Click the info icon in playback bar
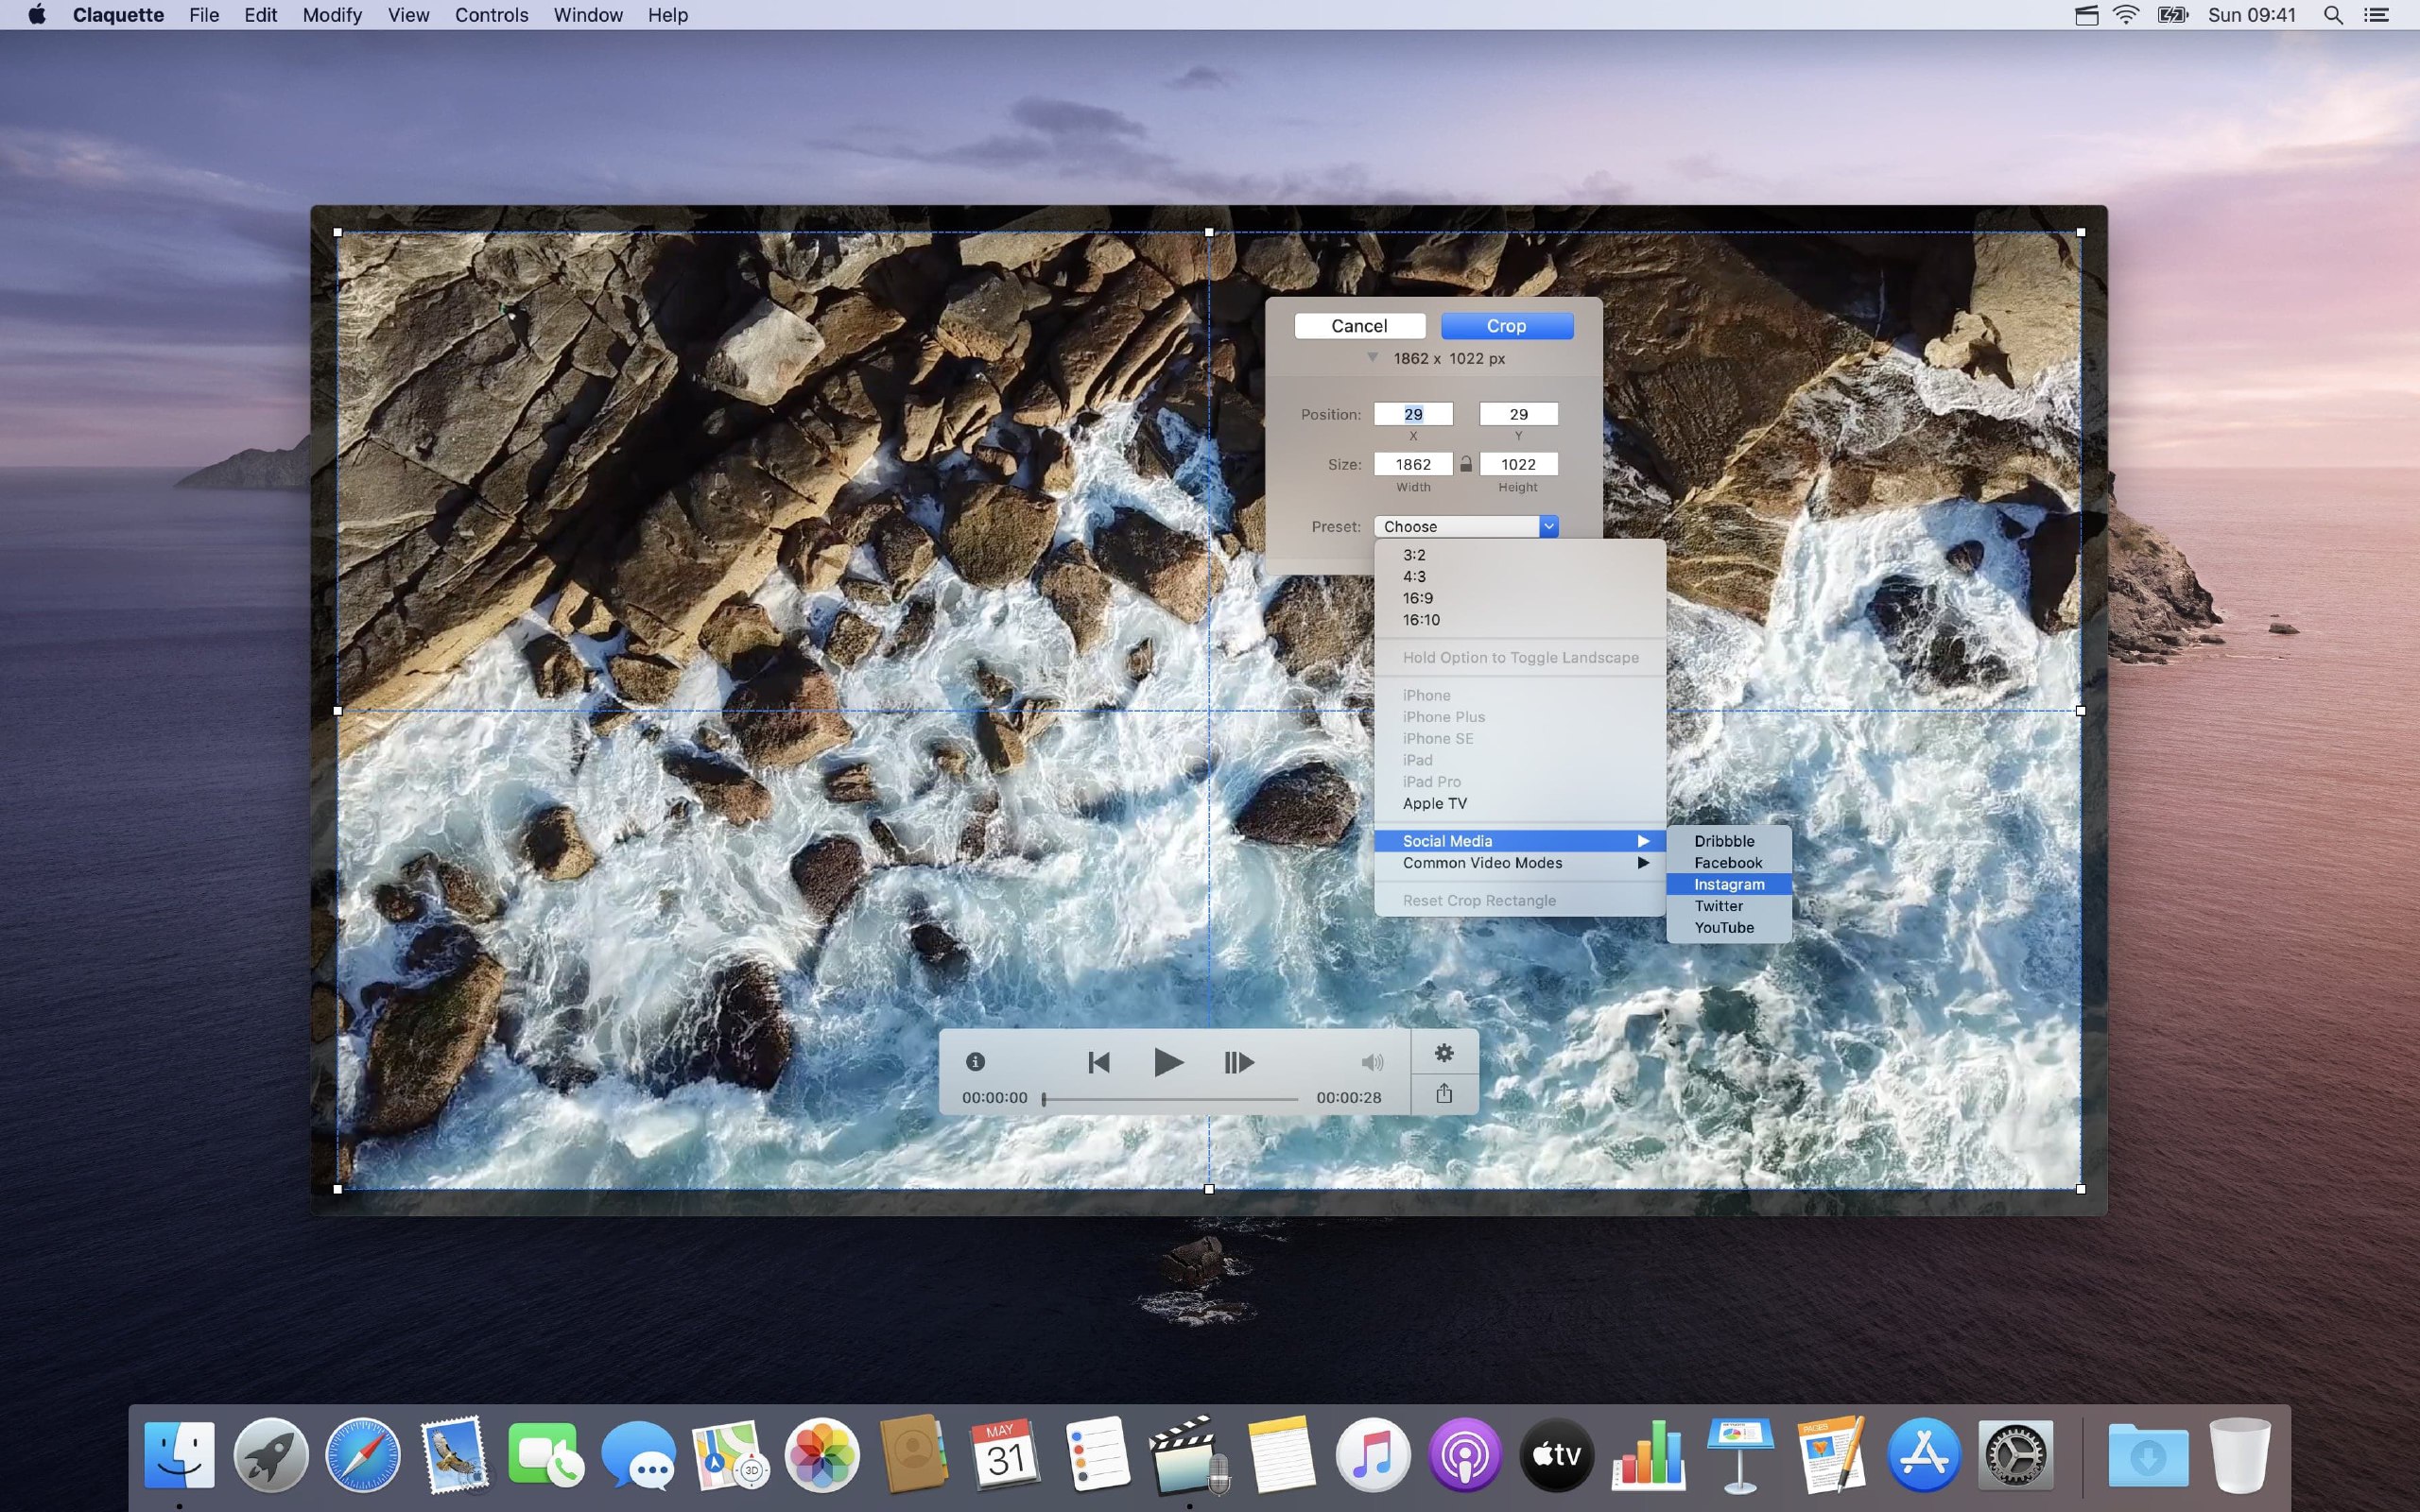The height and width of the screenshot is (1512, 2420). [x=975, y=1061]
